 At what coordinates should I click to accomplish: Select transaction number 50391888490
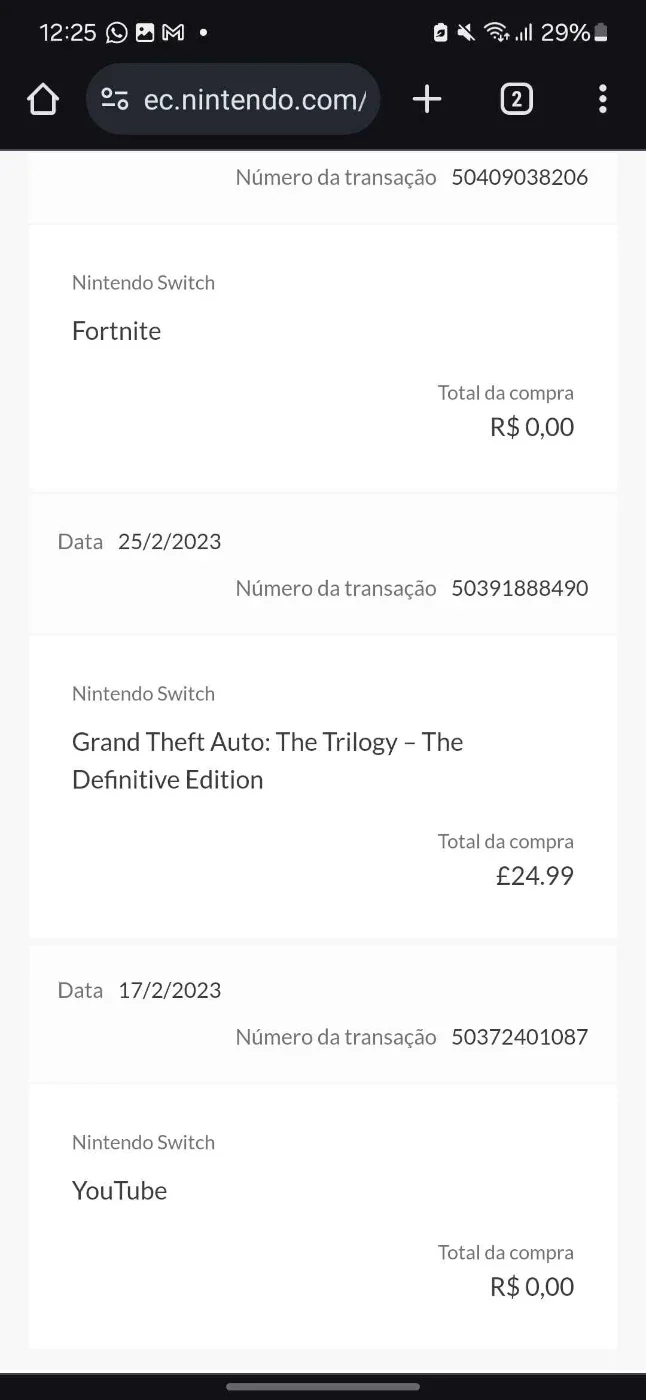pos(519,588)
